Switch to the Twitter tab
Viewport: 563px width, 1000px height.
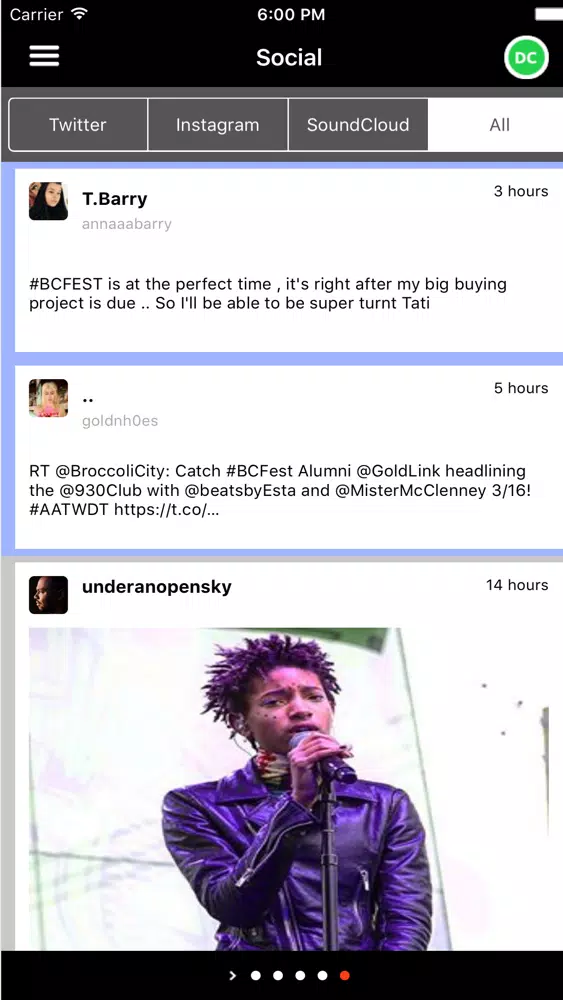pos(78,124)
